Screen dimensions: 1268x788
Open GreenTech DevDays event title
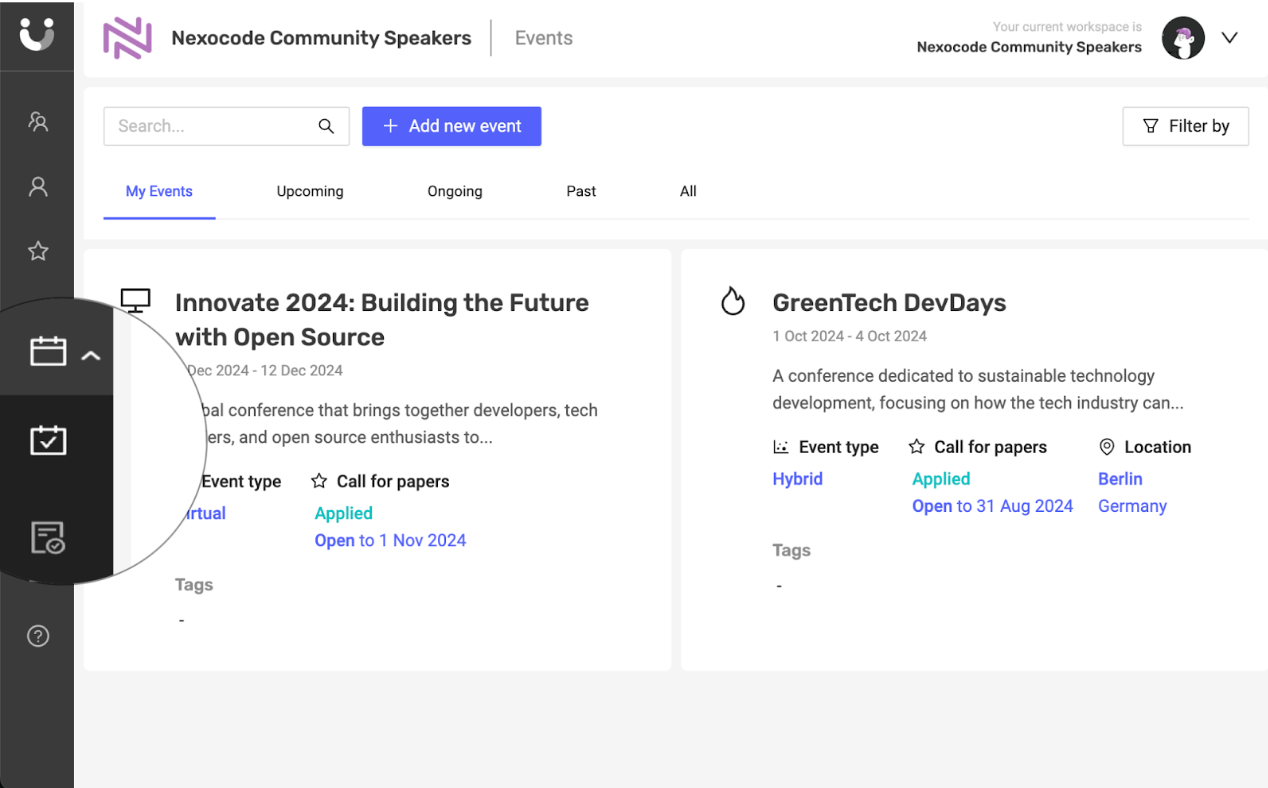pyautogui.click(x=889, y=303)
